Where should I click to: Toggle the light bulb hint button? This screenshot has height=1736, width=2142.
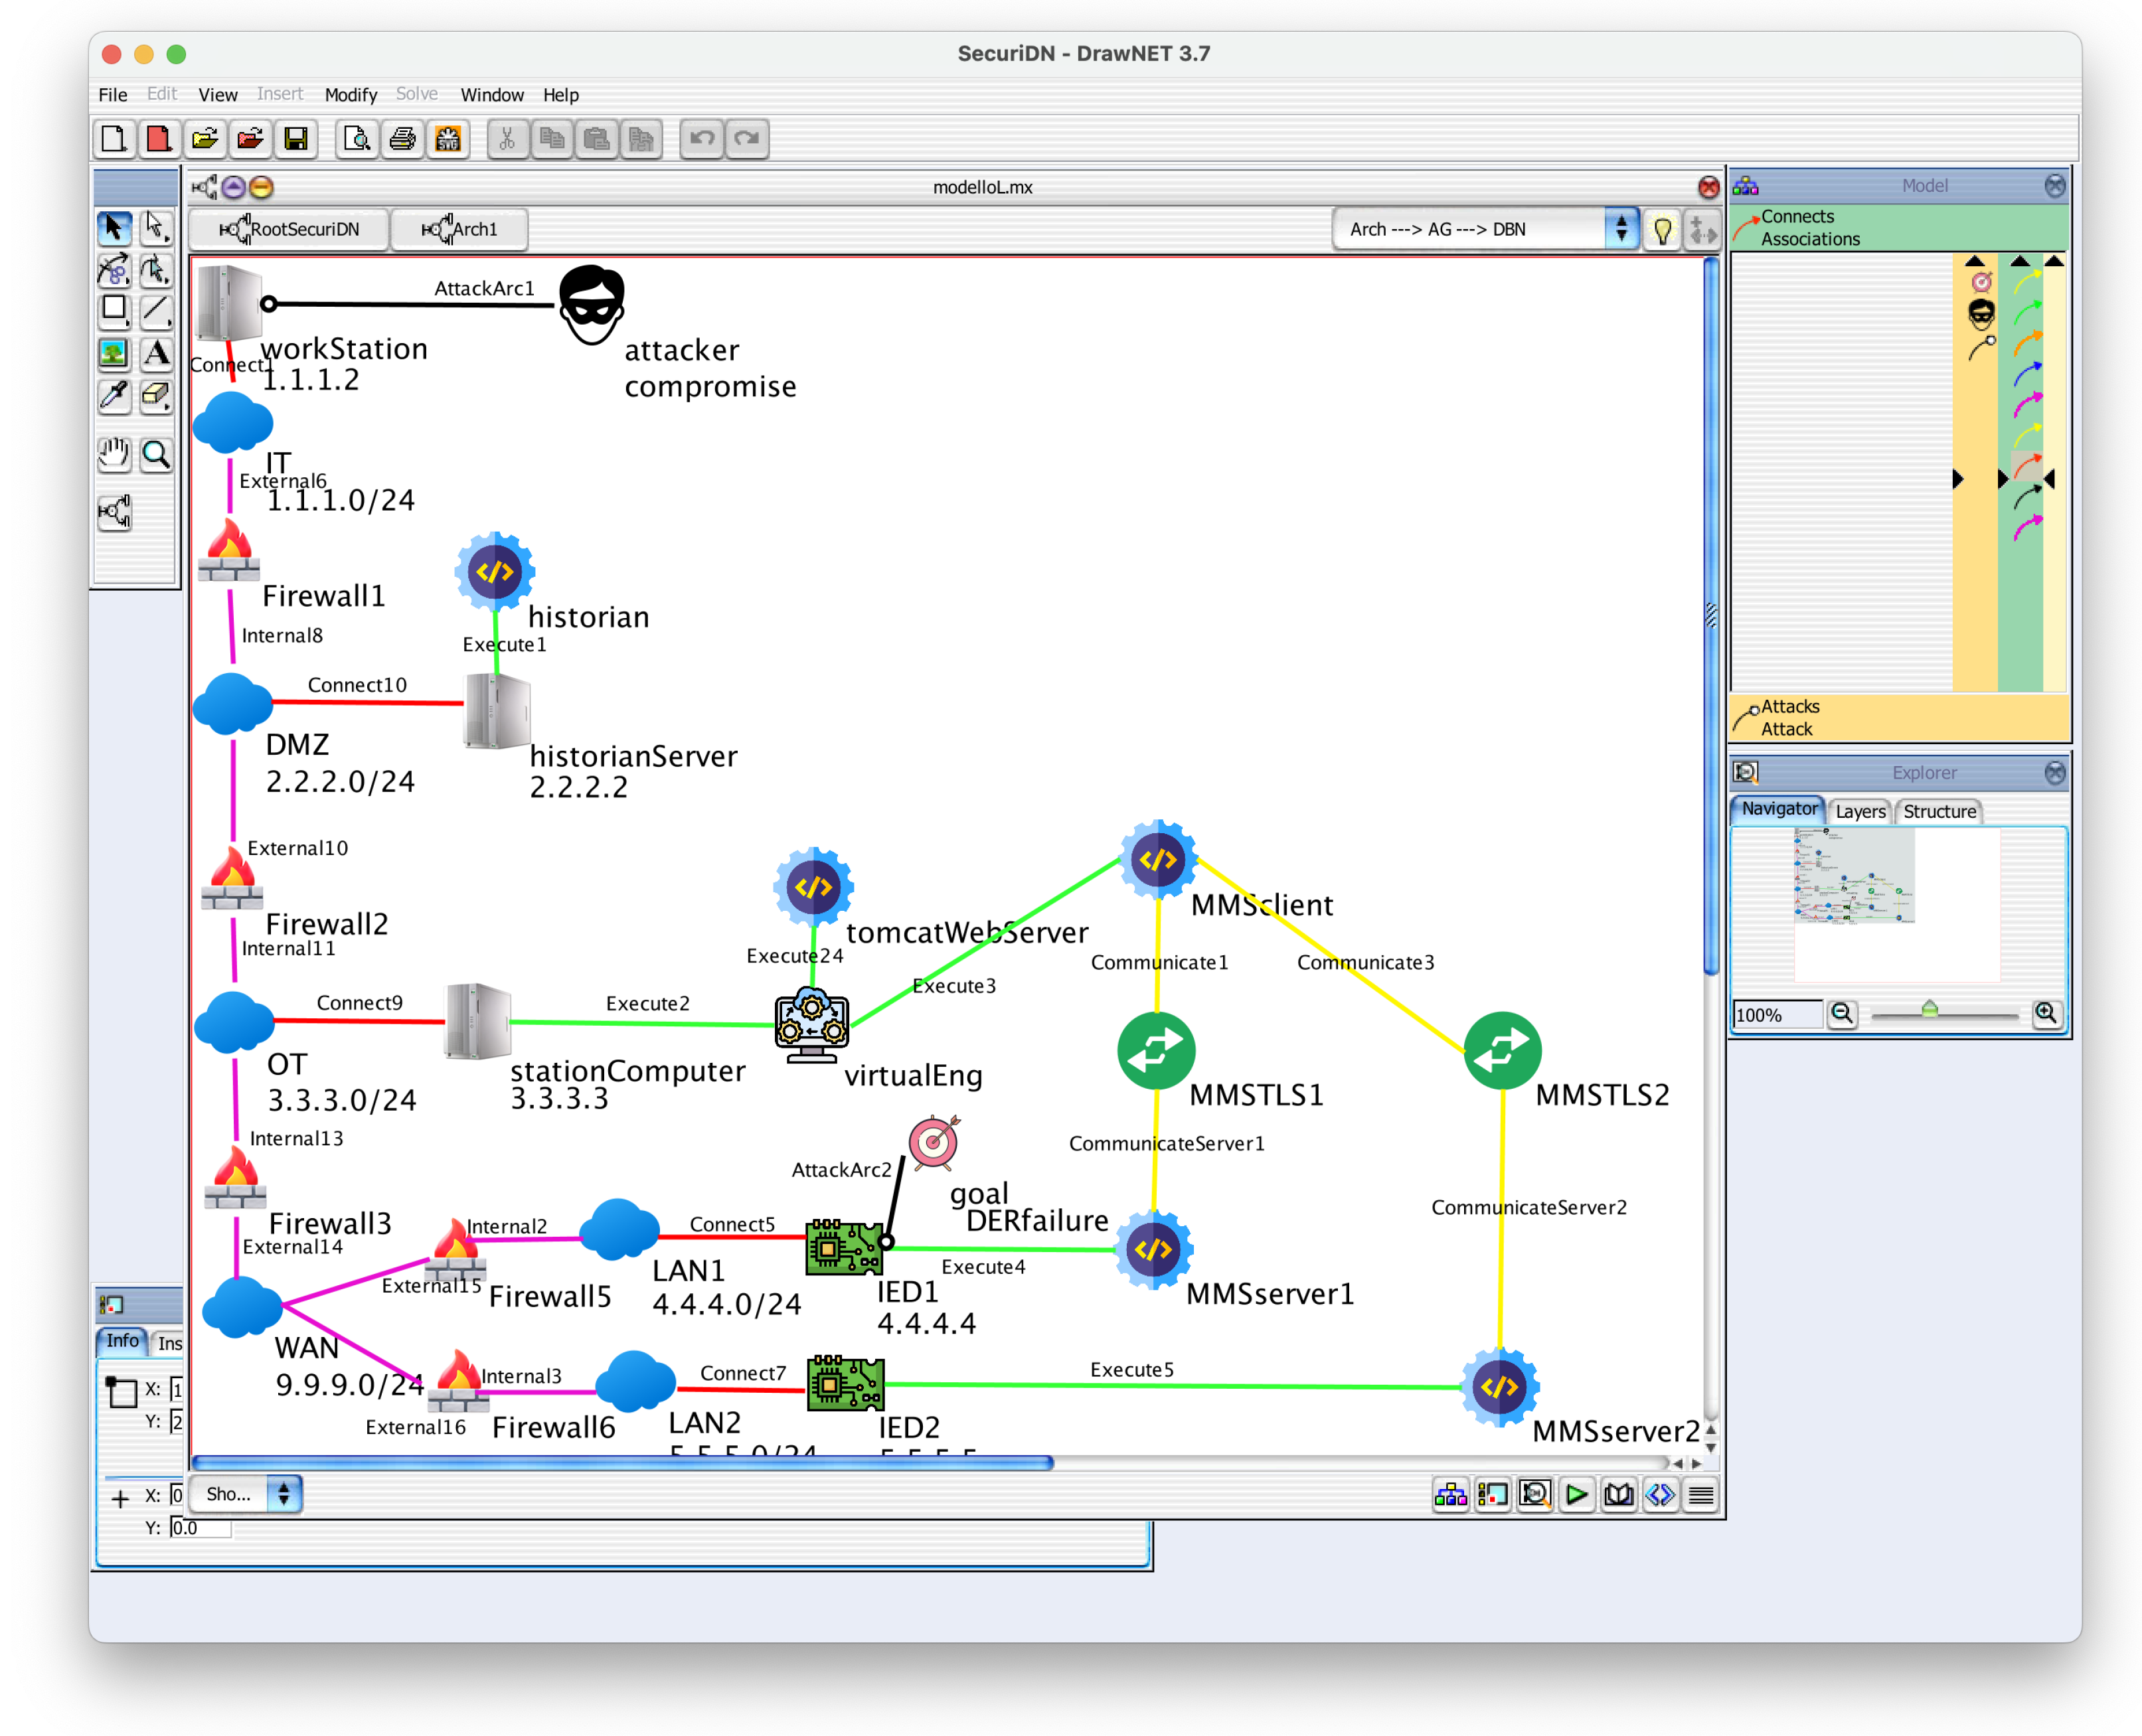pos(1662,230)
